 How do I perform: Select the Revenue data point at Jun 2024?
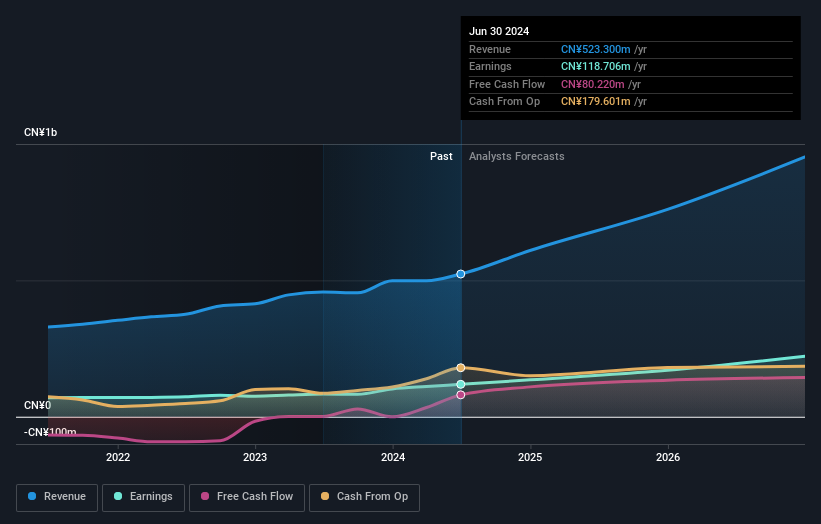(x=461, y=274)
